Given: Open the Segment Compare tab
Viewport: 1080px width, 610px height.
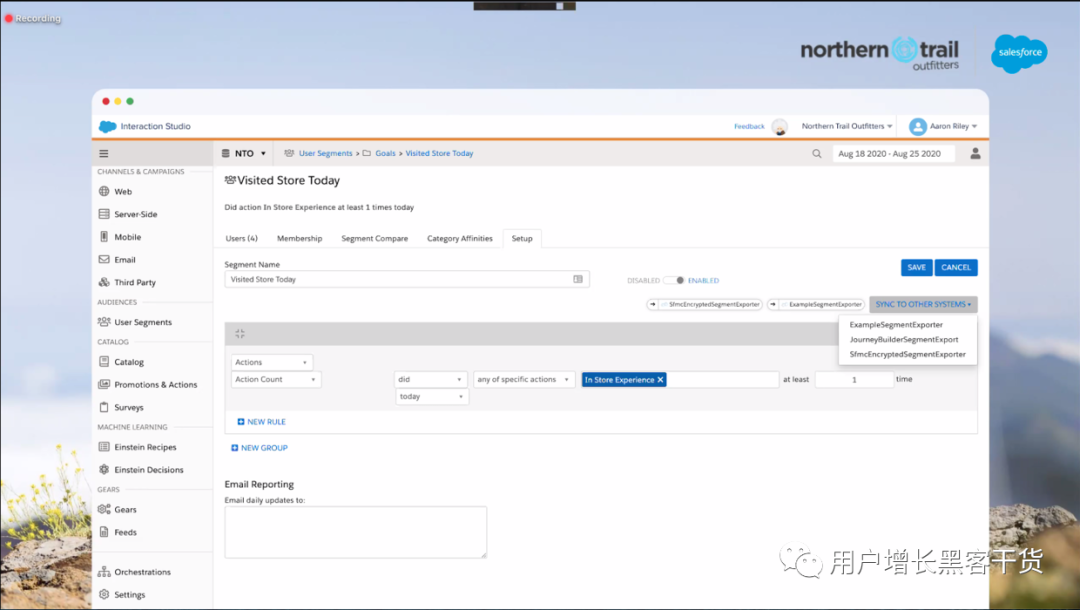Looking at the screenshot, I should tap(375, 238).
